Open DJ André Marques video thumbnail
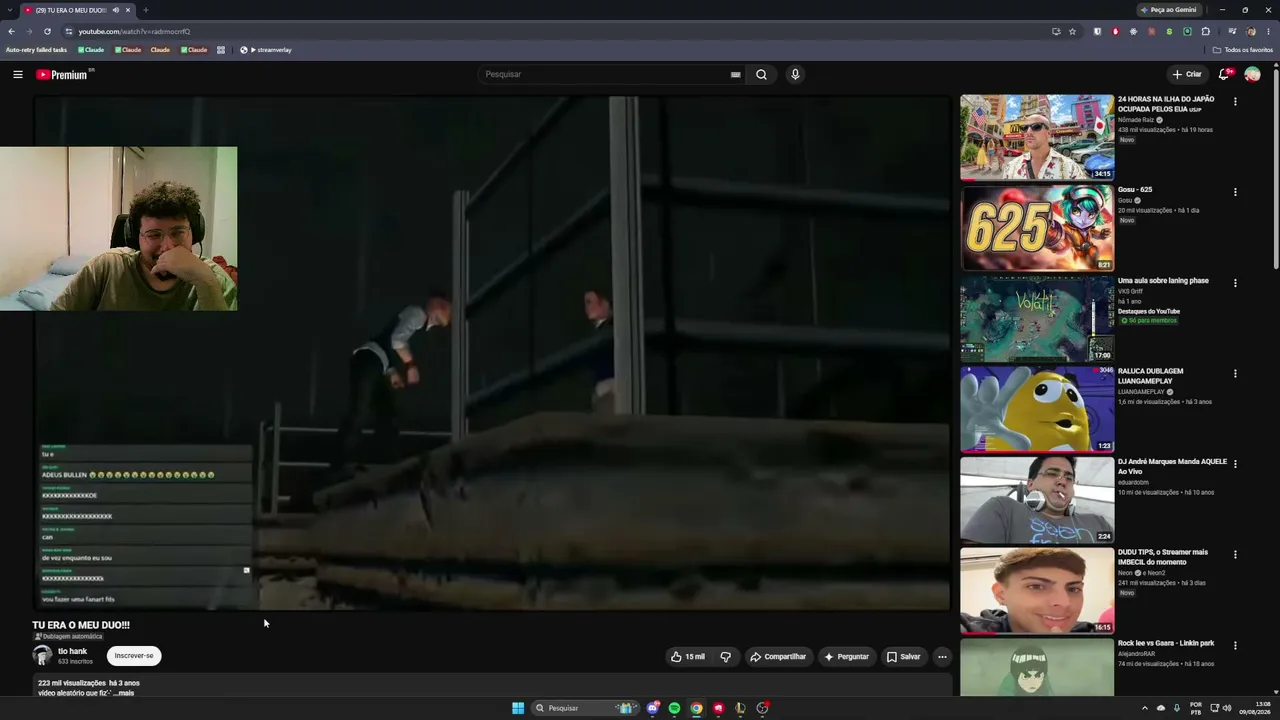The image size is (1280, 720). (1037, 500)
